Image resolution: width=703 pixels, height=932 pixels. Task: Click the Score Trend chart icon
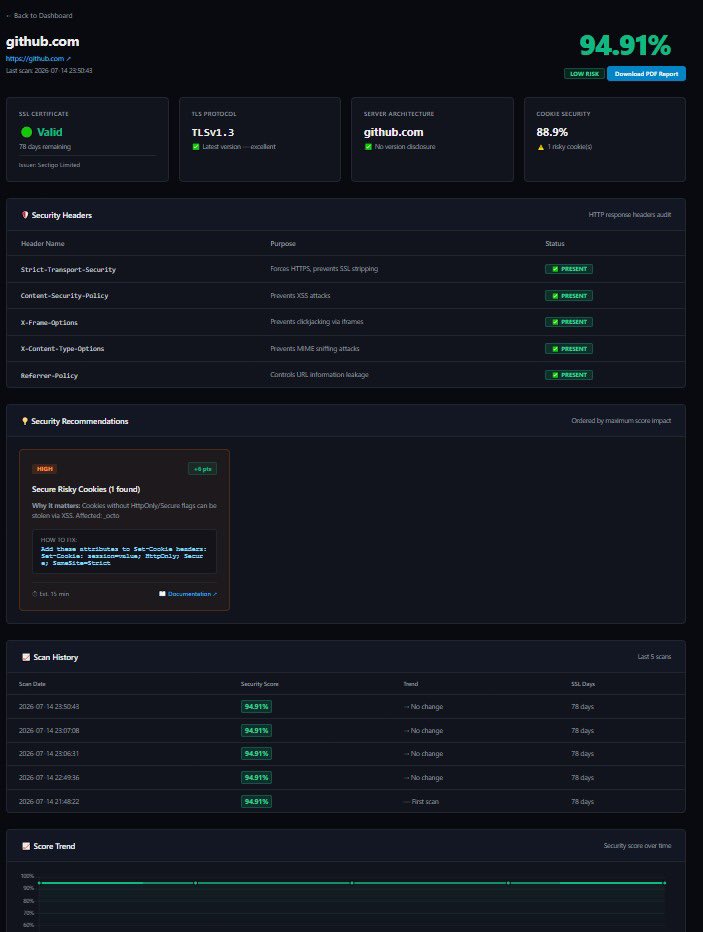pyautogui.click(x=26, y=846)
